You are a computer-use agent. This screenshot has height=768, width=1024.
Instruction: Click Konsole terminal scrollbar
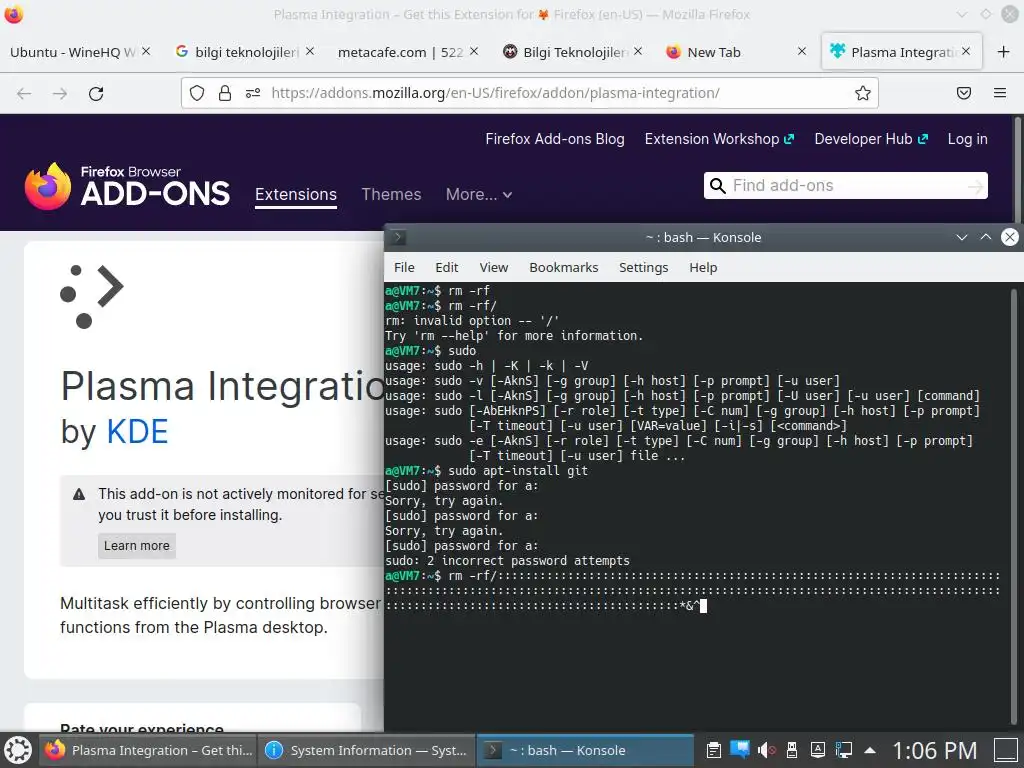(x=1014, y=506)
